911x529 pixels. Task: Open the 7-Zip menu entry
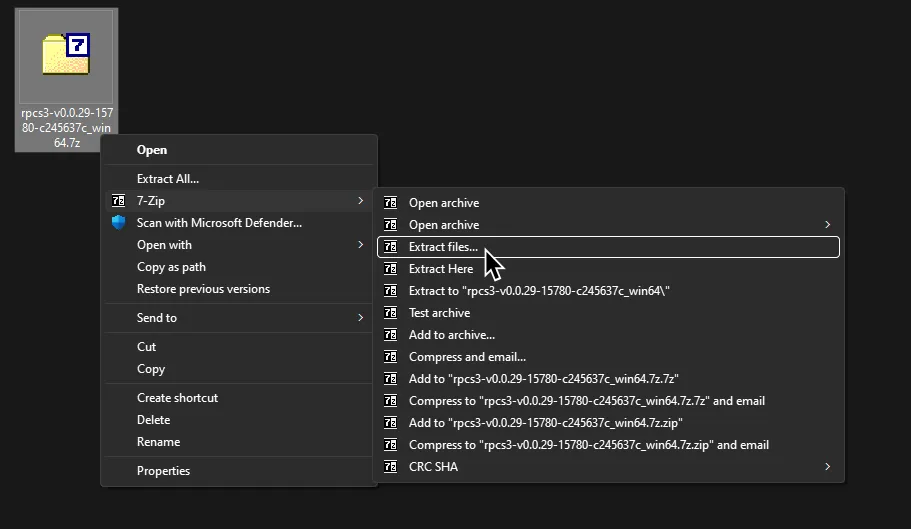(238, 200)
